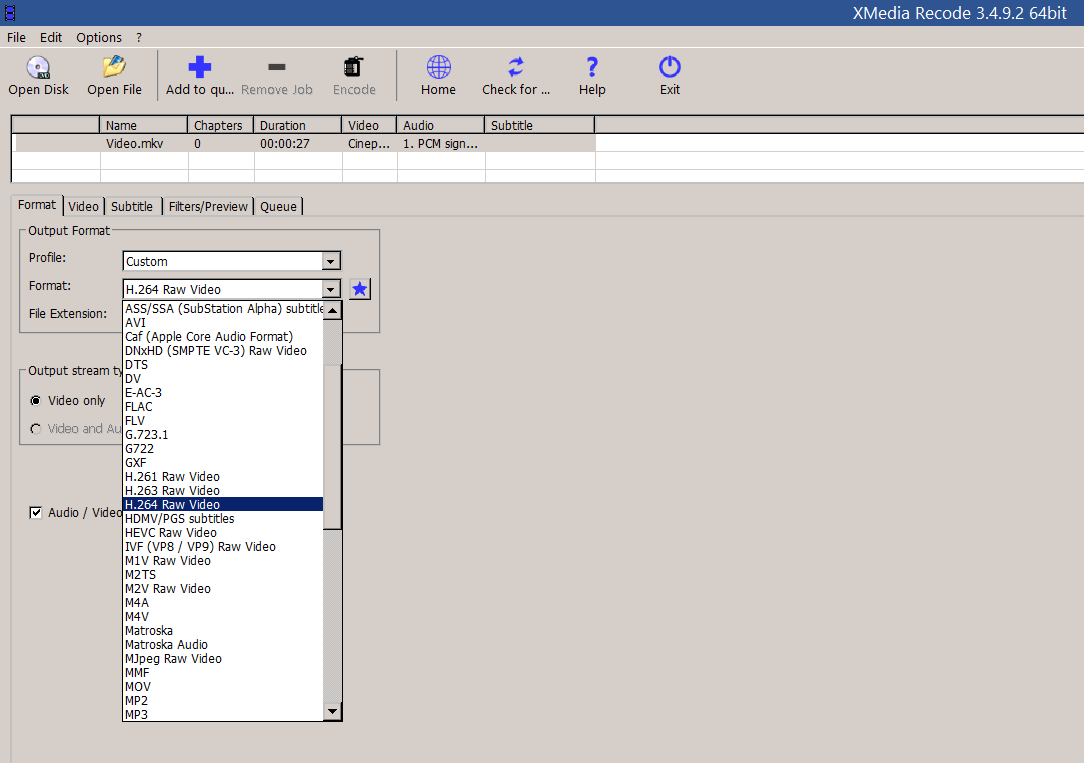The width and height of the screenshot is (1084, 763).
Task: Choose IVF (VP8 / VP9) Raw Video
Action: [x=223, y=547]
